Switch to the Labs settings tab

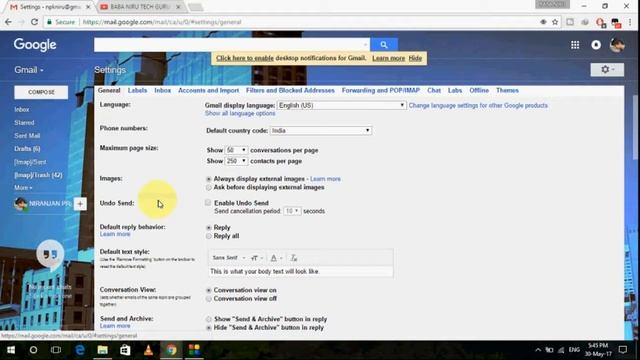pos(455,90)
